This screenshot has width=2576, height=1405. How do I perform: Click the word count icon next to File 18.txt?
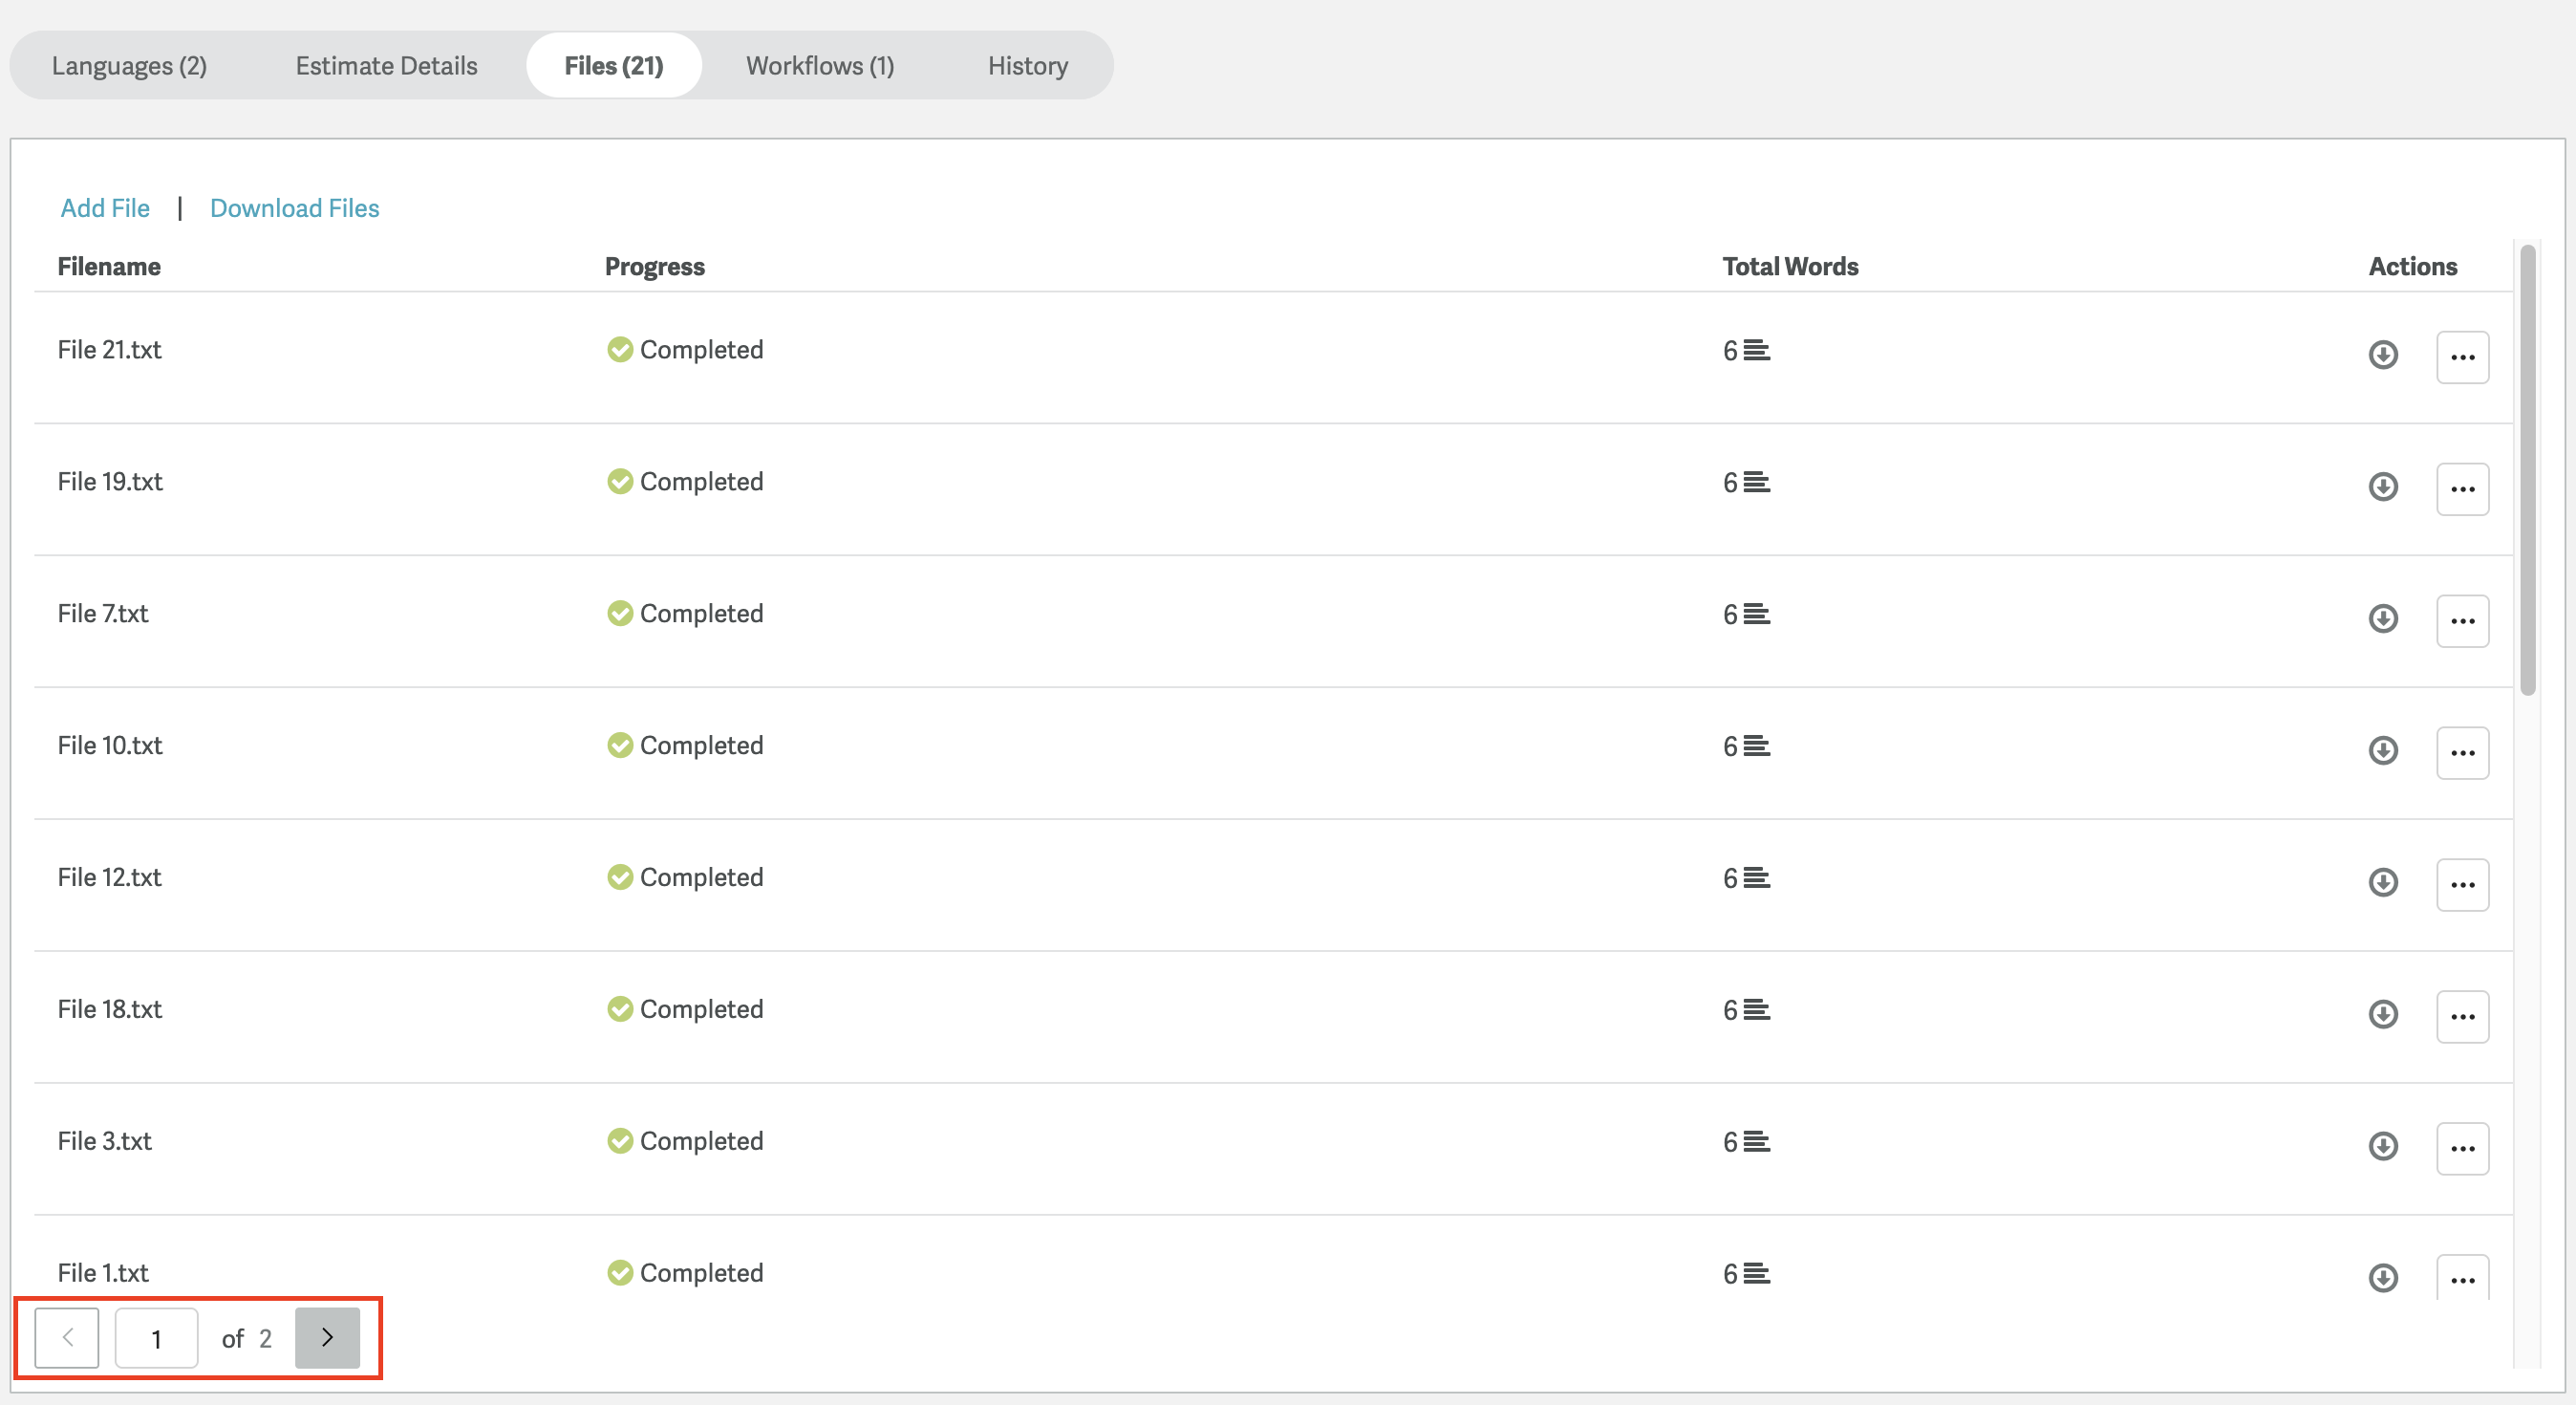1756,1011
